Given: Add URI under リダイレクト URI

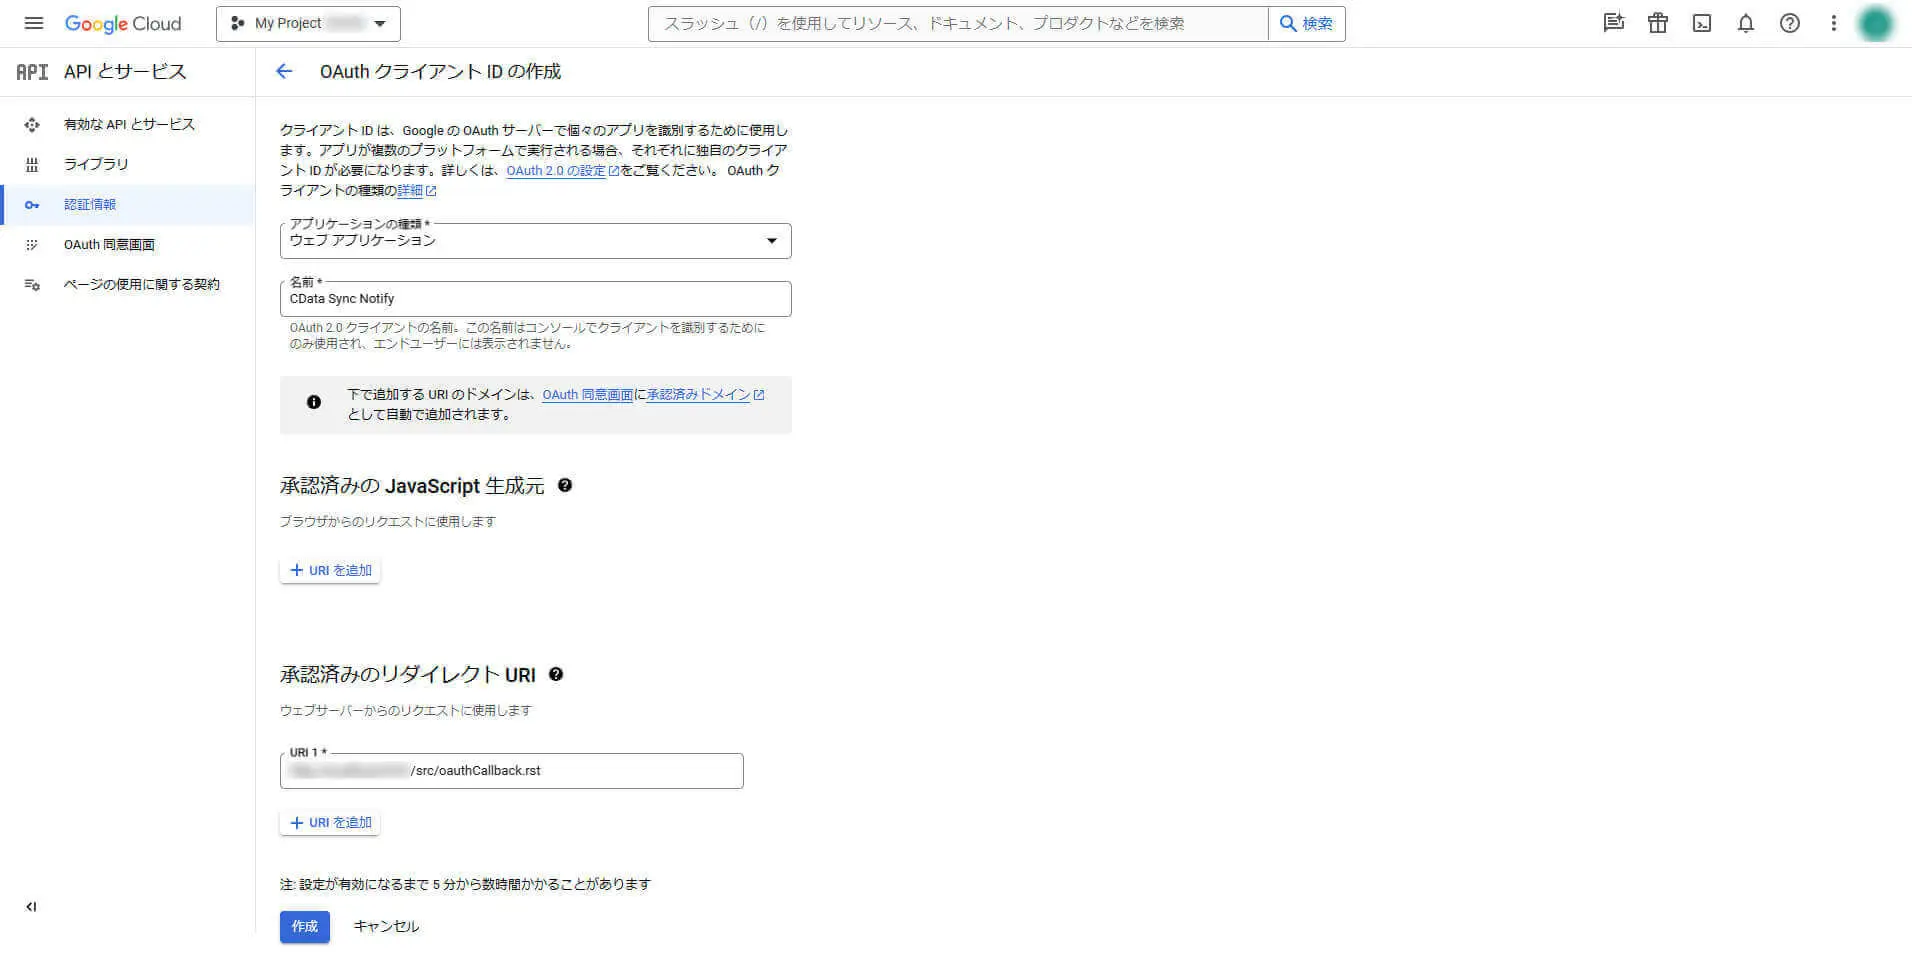Looking at the screenshot, I should pyautogui.click(x=330, y=822).
